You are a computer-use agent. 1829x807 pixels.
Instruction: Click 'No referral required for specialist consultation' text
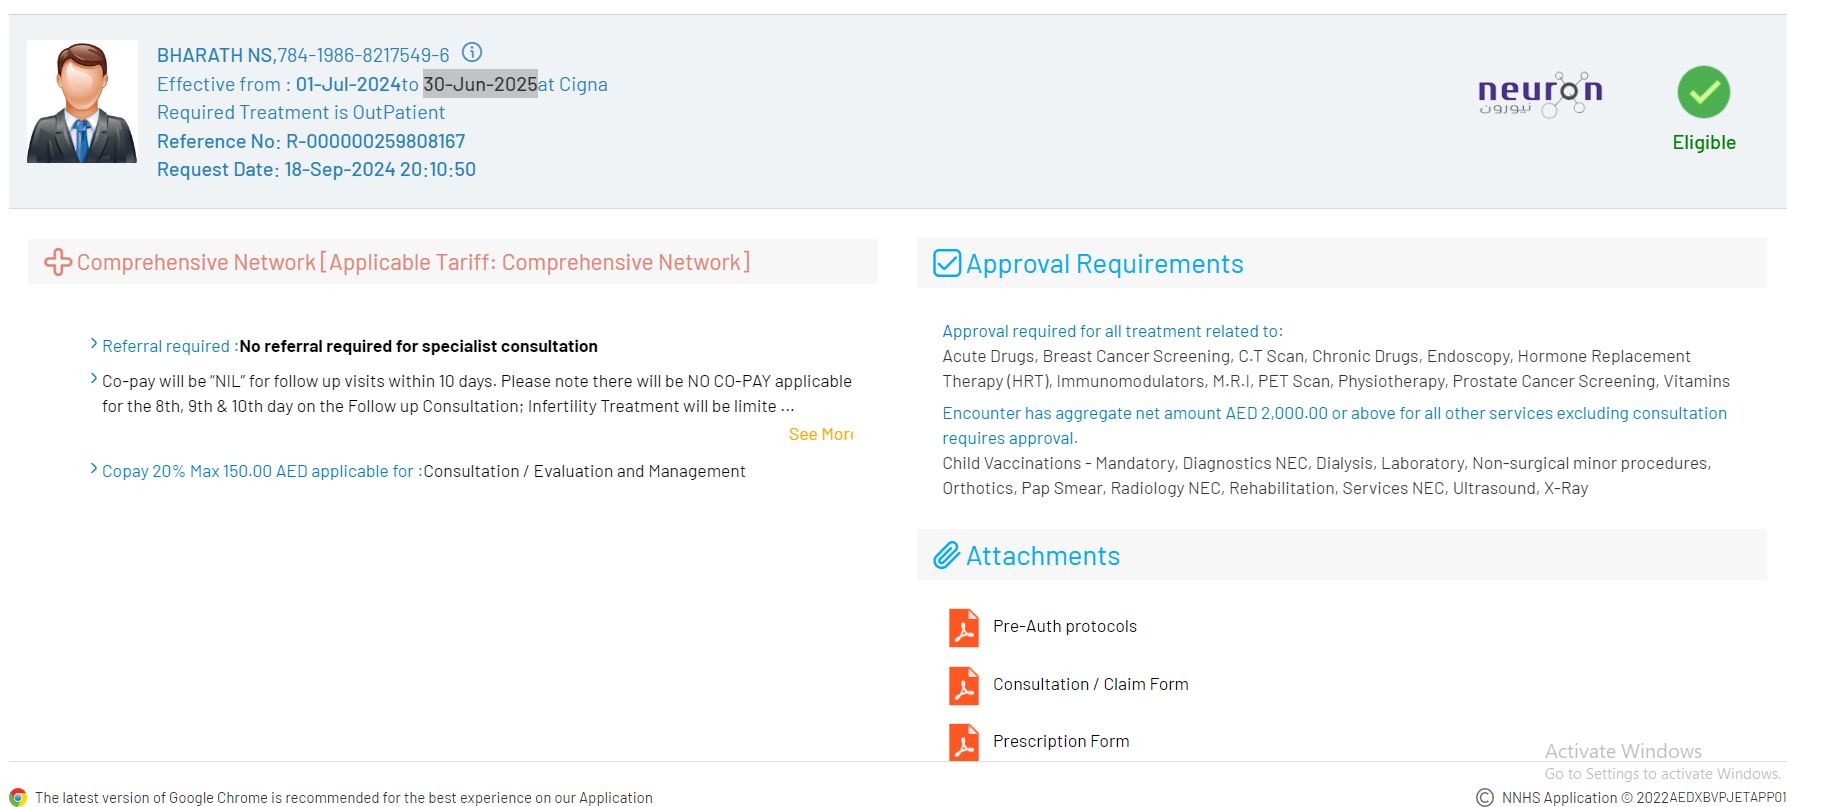418,346
